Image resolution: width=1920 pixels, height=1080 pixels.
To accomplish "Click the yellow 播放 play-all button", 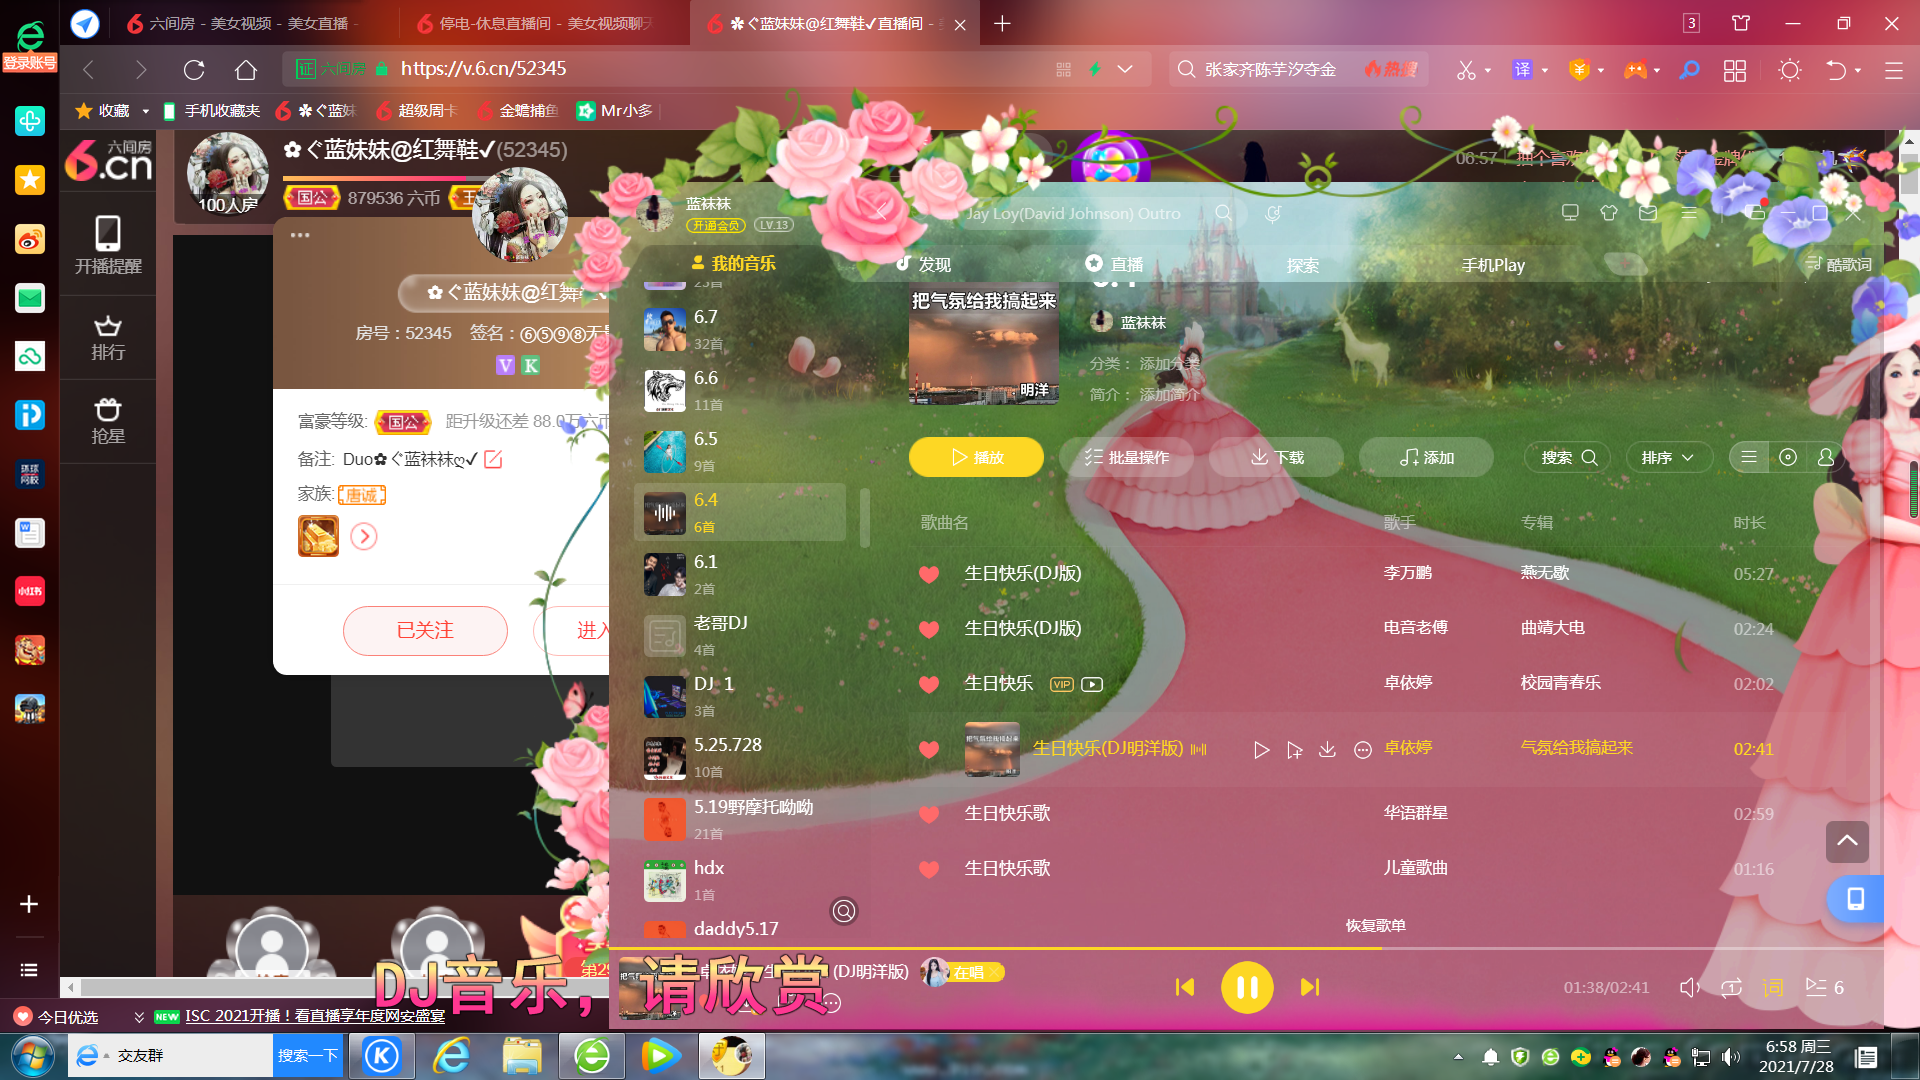I will pos(976,457).
